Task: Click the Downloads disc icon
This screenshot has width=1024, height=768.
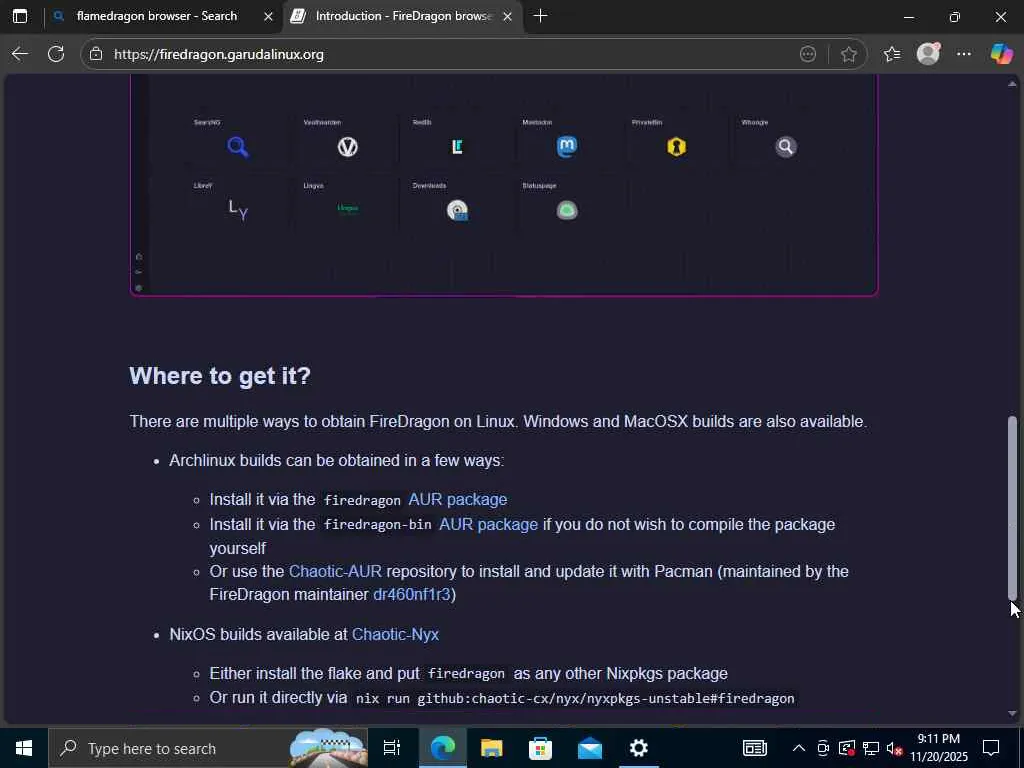Action: coord(457,210)
